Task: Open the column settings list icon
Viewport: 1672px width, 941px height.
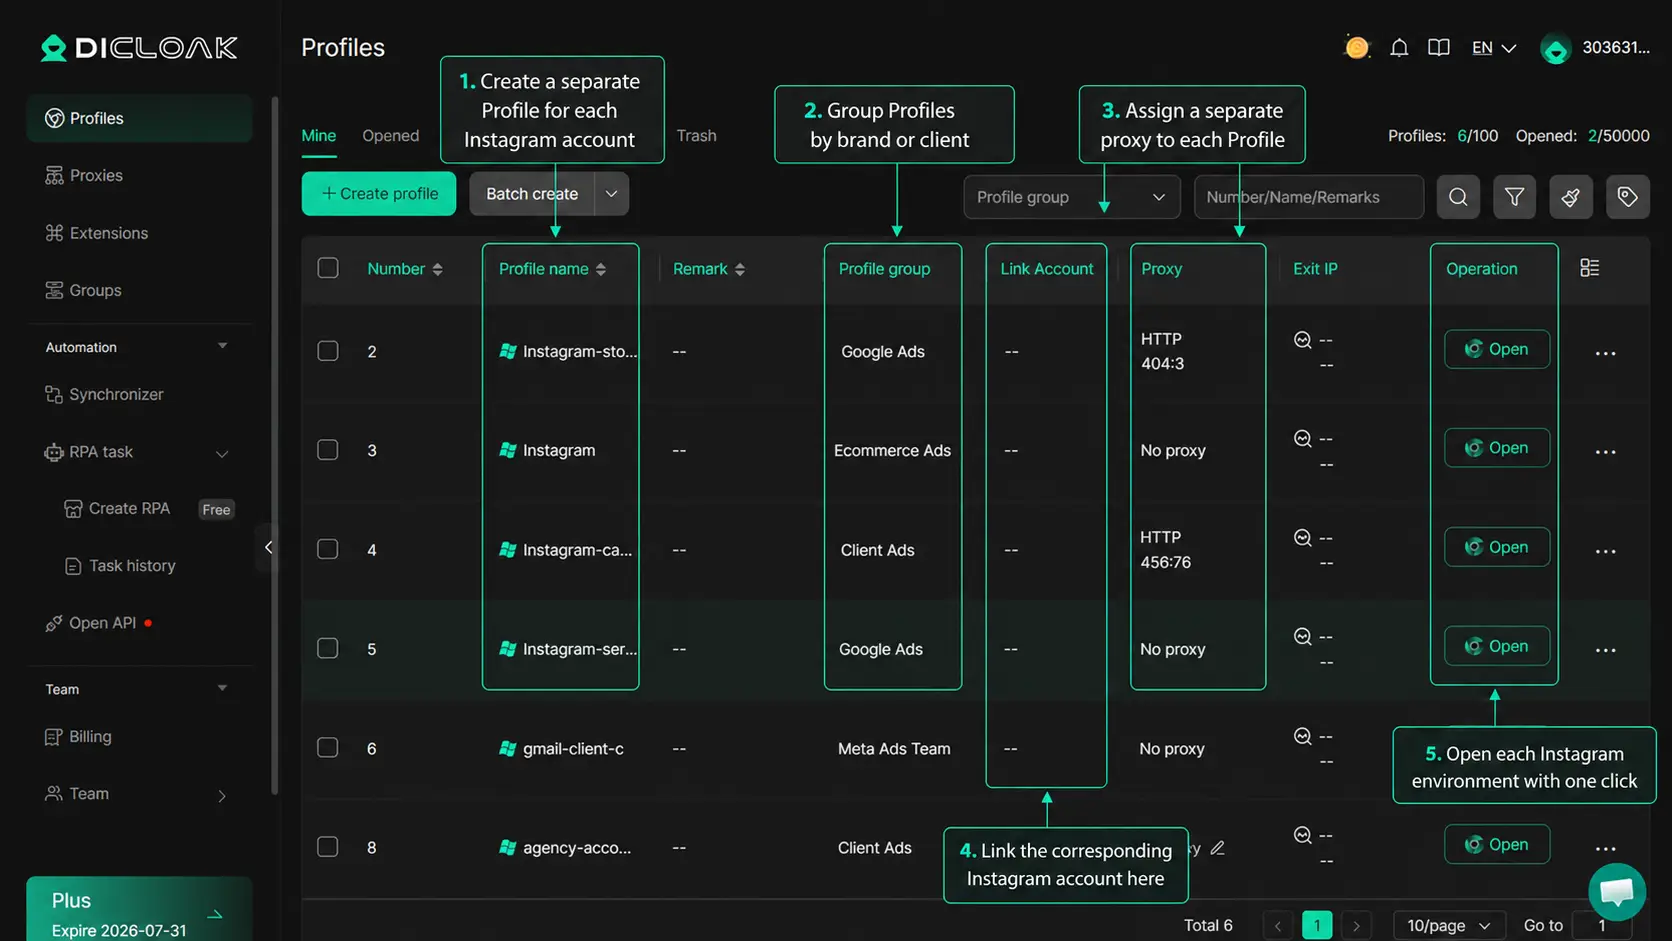Action: (x=1589, y=268)
